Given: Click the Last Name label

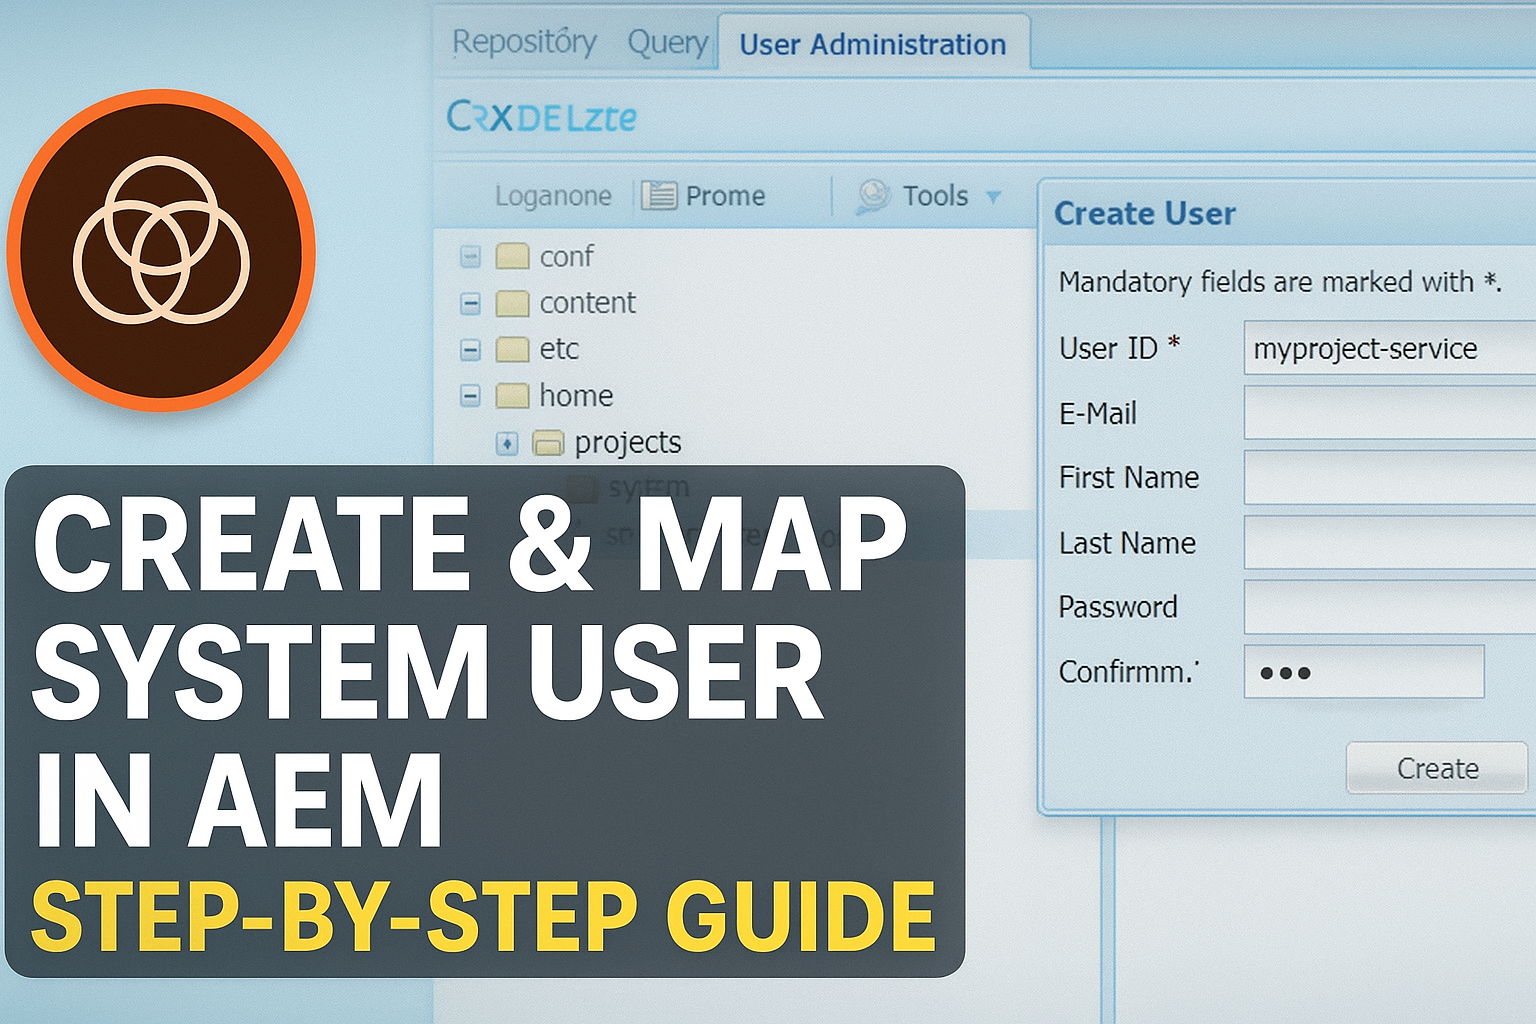Looking at the screenshot, I should pyautogui.click(x=1127, y=543).
